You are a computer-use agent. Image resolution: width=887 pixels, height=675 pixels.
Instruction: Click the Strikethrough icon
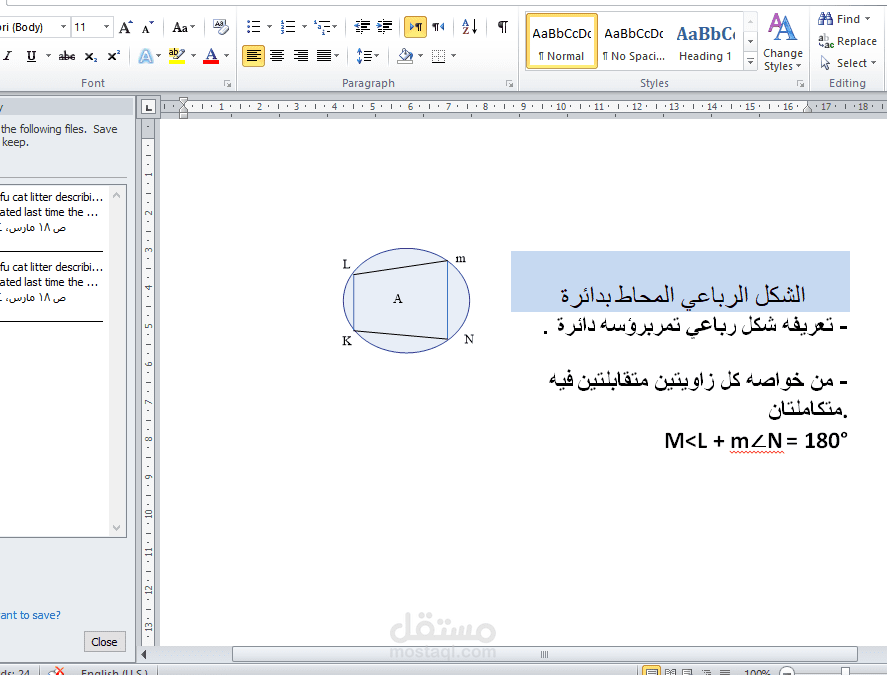[x=67, y=55]
